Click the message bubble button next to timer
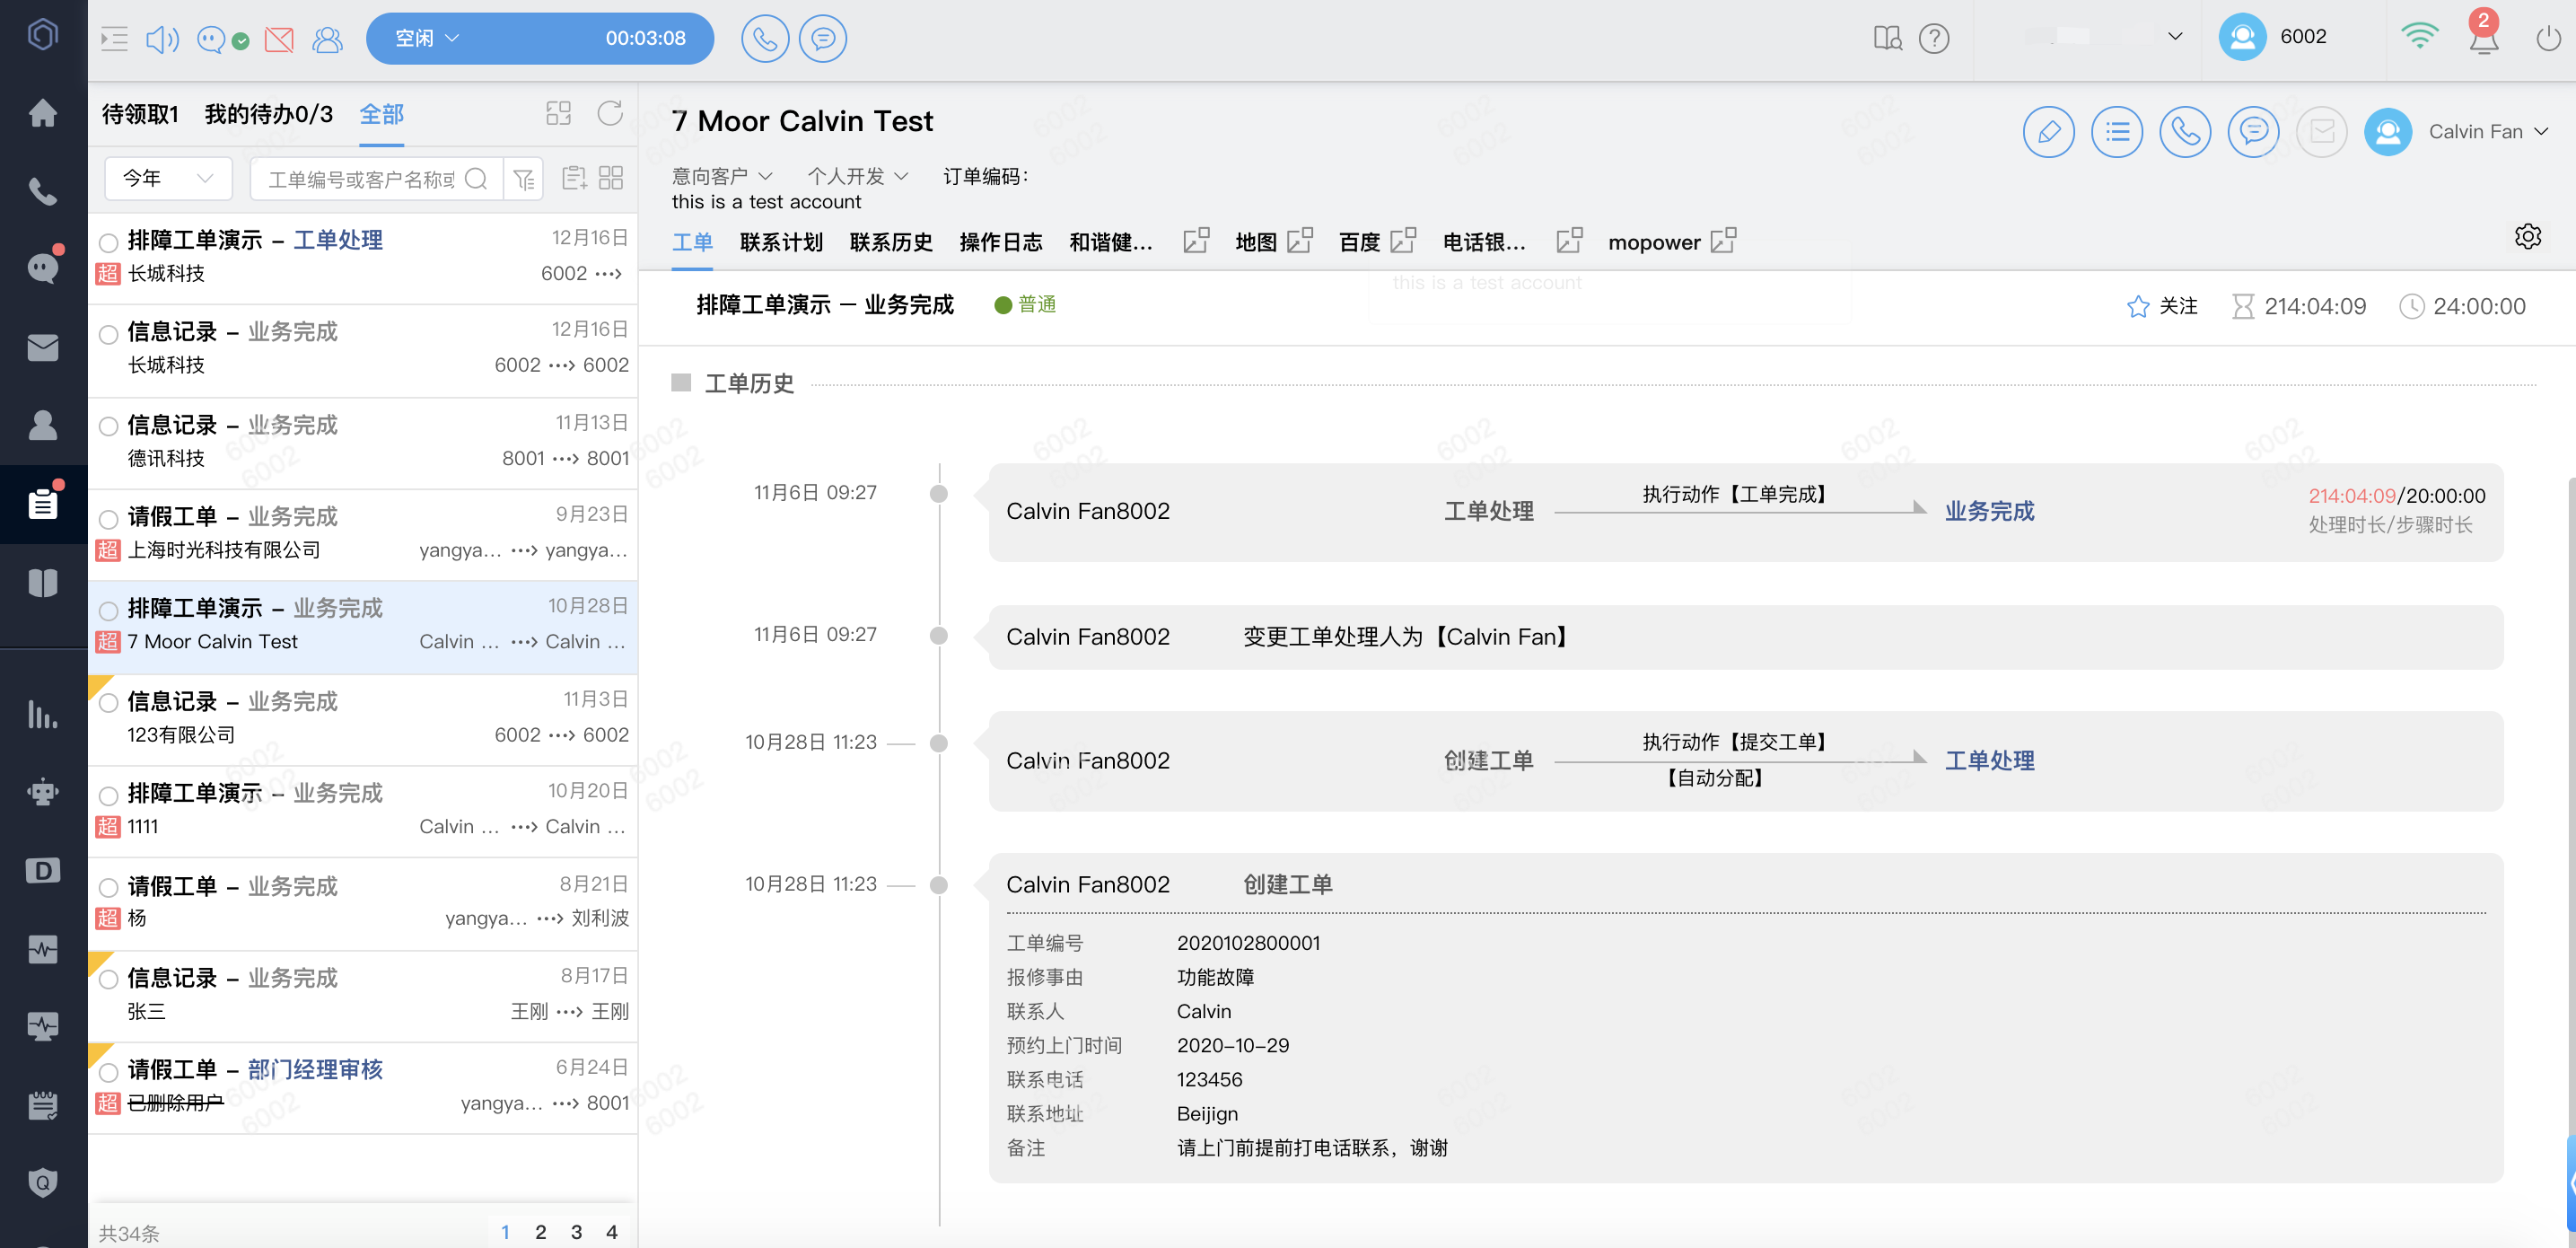Viewport: 2576px width, 1248px height. 823,38
